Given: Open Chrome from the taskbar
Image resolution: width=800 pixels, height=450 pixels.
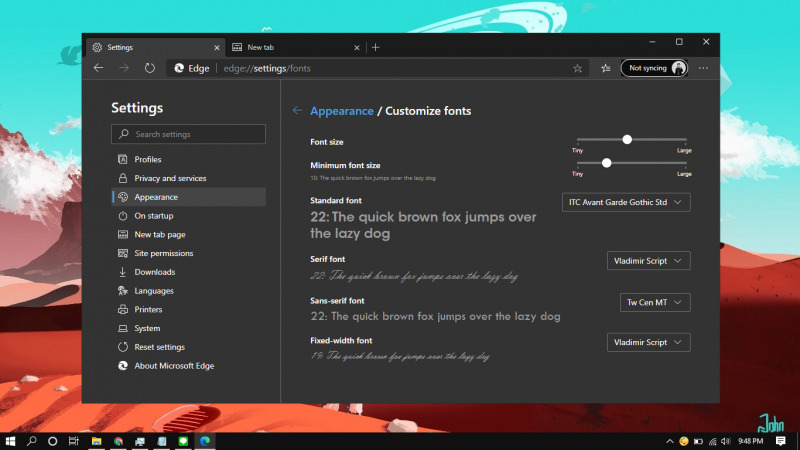Looking at the screenshot, I should 118,441.
